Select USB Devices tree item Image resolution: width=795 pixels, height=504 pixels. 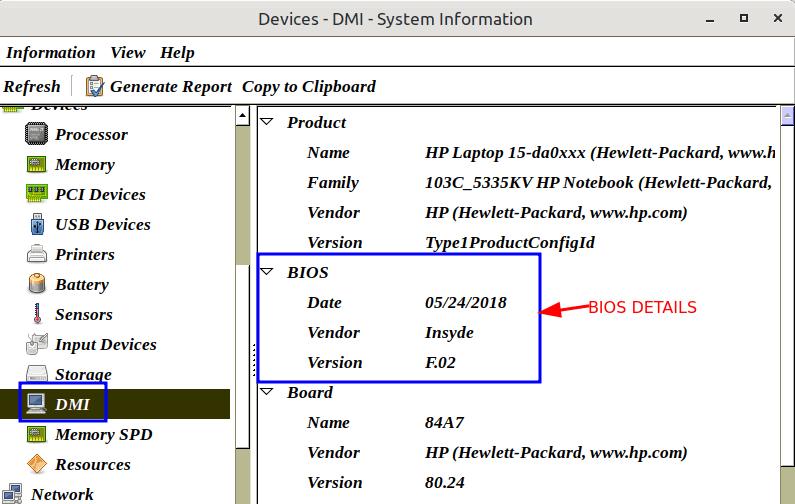[x=103, y=225]
